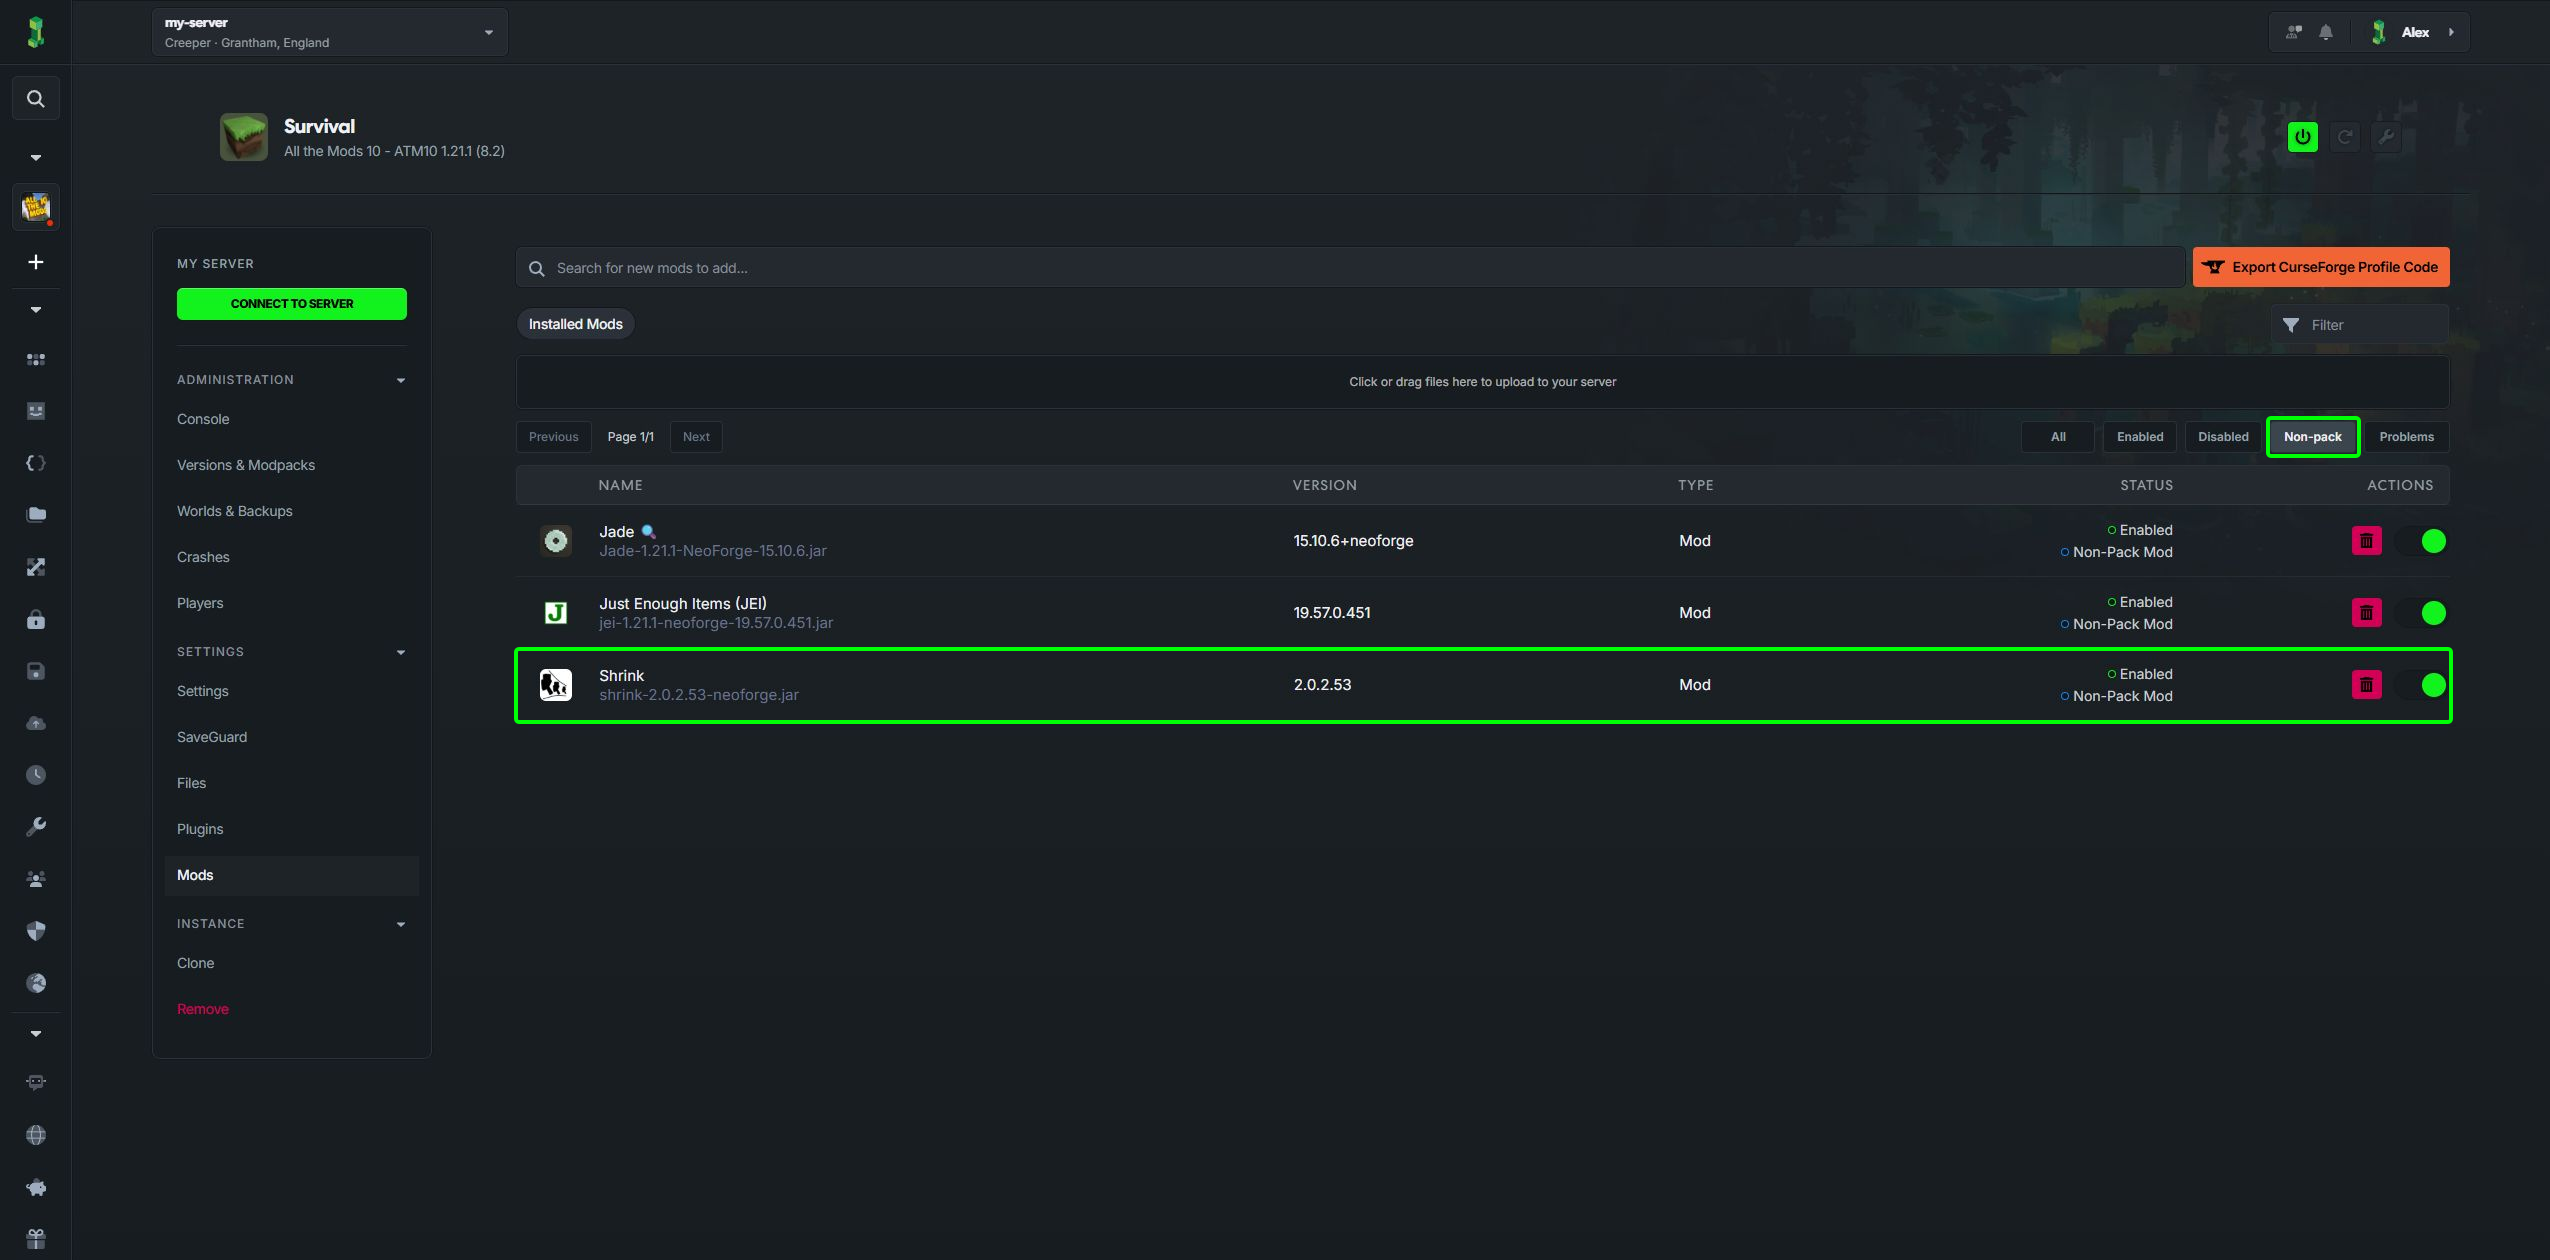Toggle the Shrink mod enabled switch
Viewport: 2550px width, 1260px height.
(x=2420, y=685)
